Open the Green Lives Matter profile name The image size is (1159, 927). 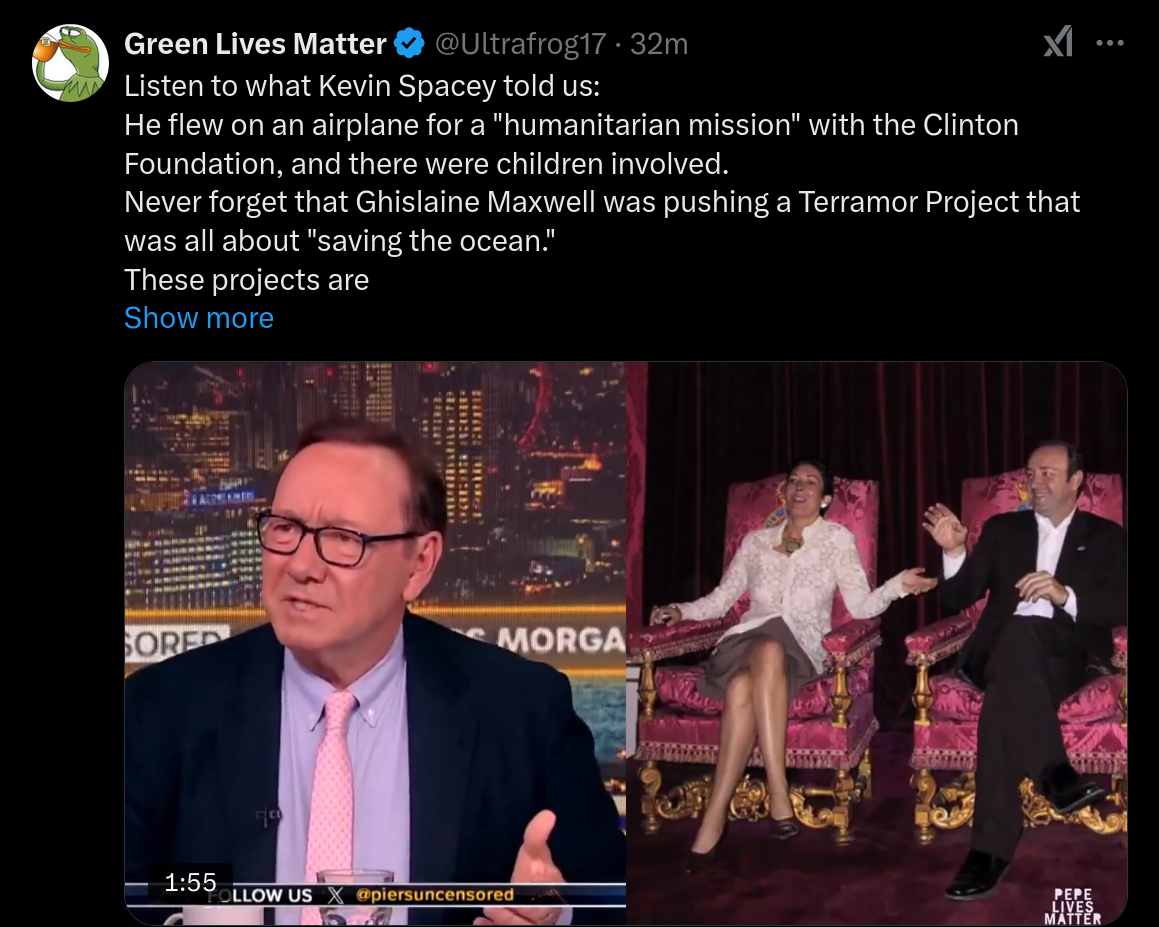click(x=255, y=44)
